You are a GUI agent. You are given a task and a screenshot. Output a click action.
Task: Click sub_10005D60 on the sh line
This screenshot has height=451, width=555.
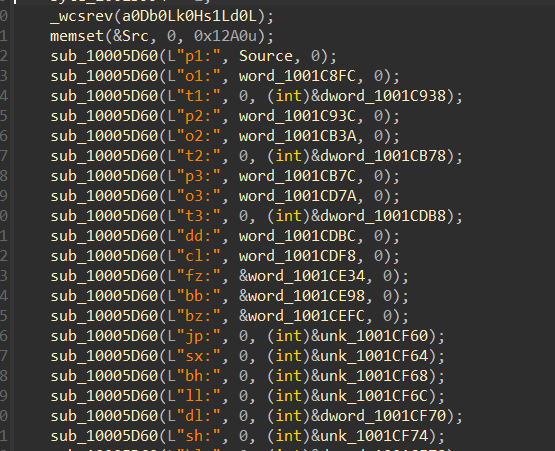point(104,436)
